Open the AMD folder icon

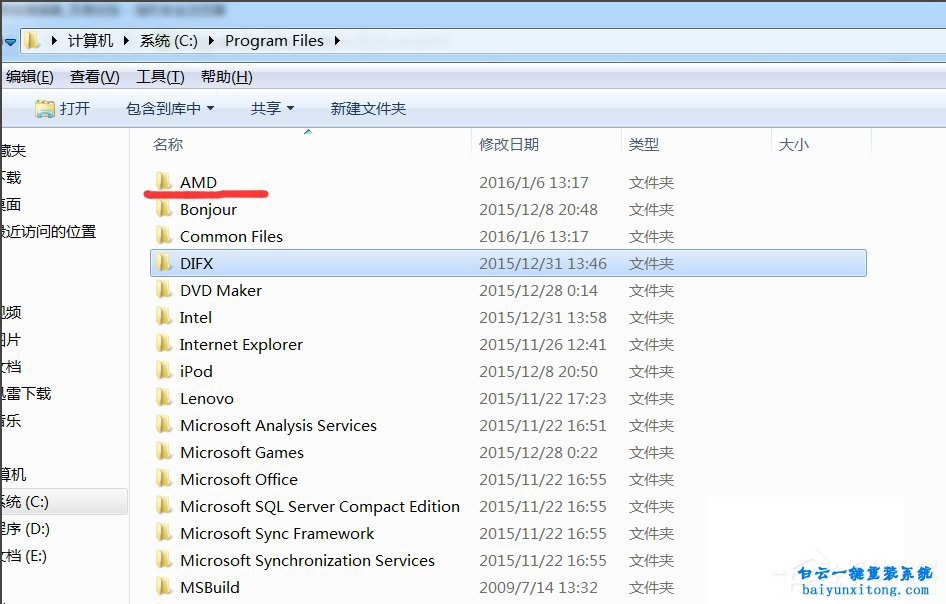tap(165, 182)
